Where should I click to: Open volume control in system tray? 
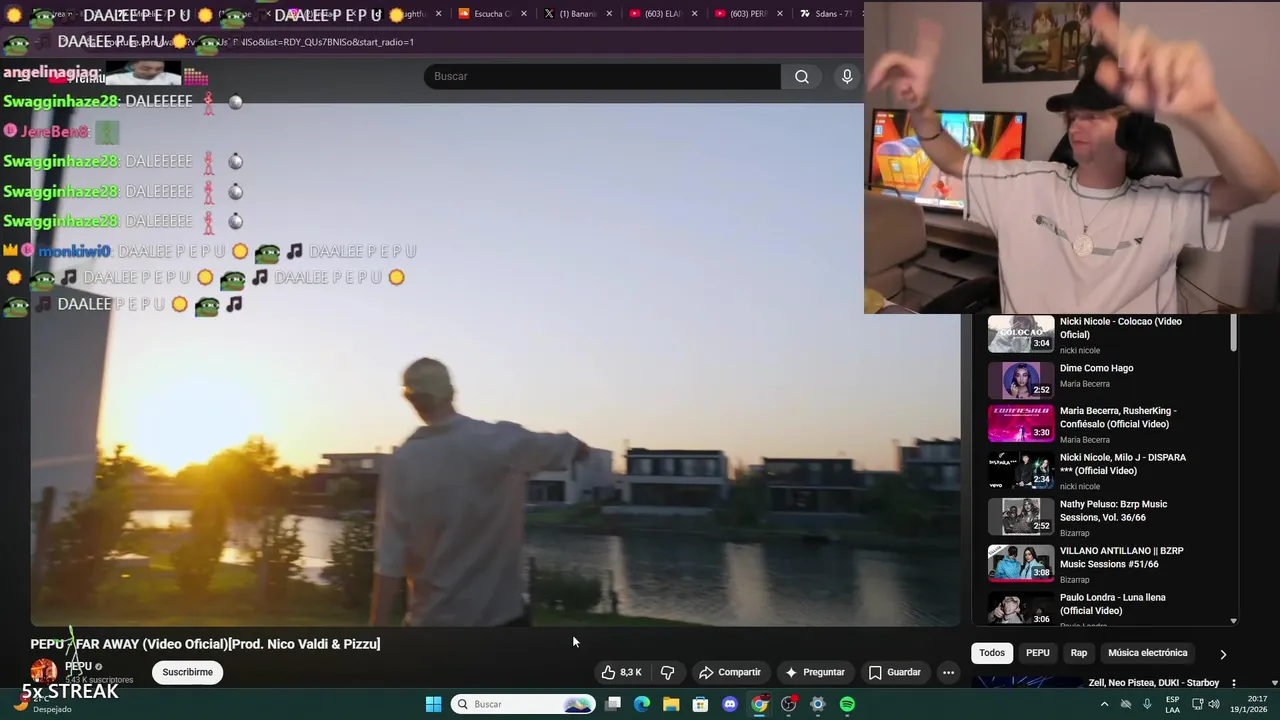coord(1213,704)
